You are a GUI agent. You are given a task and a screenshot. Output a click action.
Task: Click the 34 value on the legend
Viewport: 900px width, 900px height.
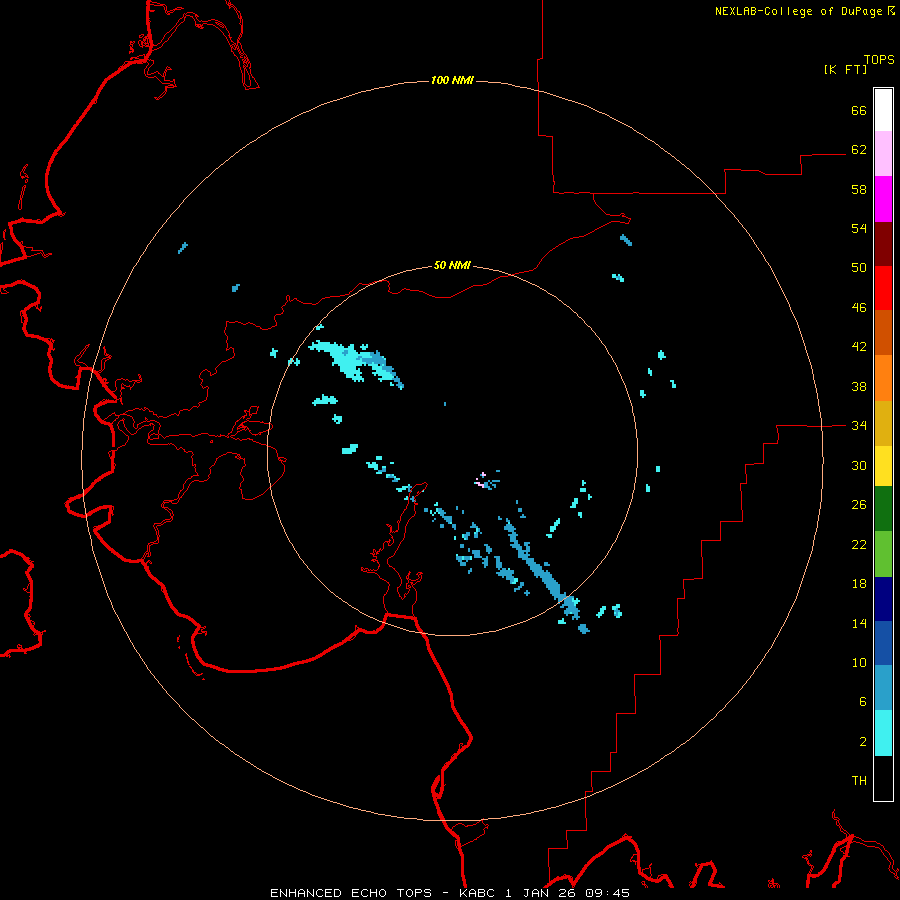pos(859,426)
